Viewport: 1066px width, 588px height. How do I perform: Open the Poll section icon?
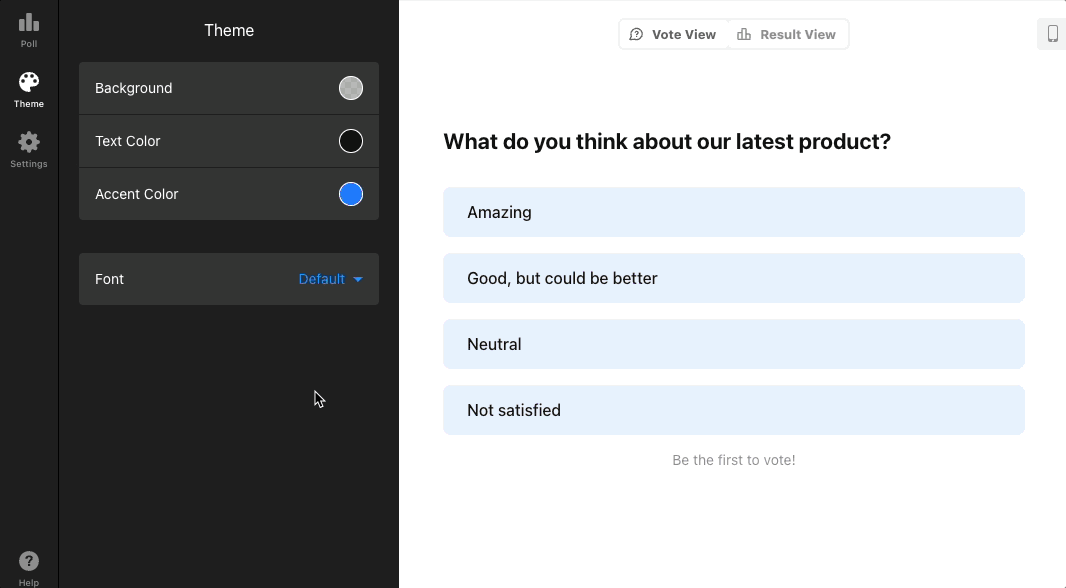(29, 23)
